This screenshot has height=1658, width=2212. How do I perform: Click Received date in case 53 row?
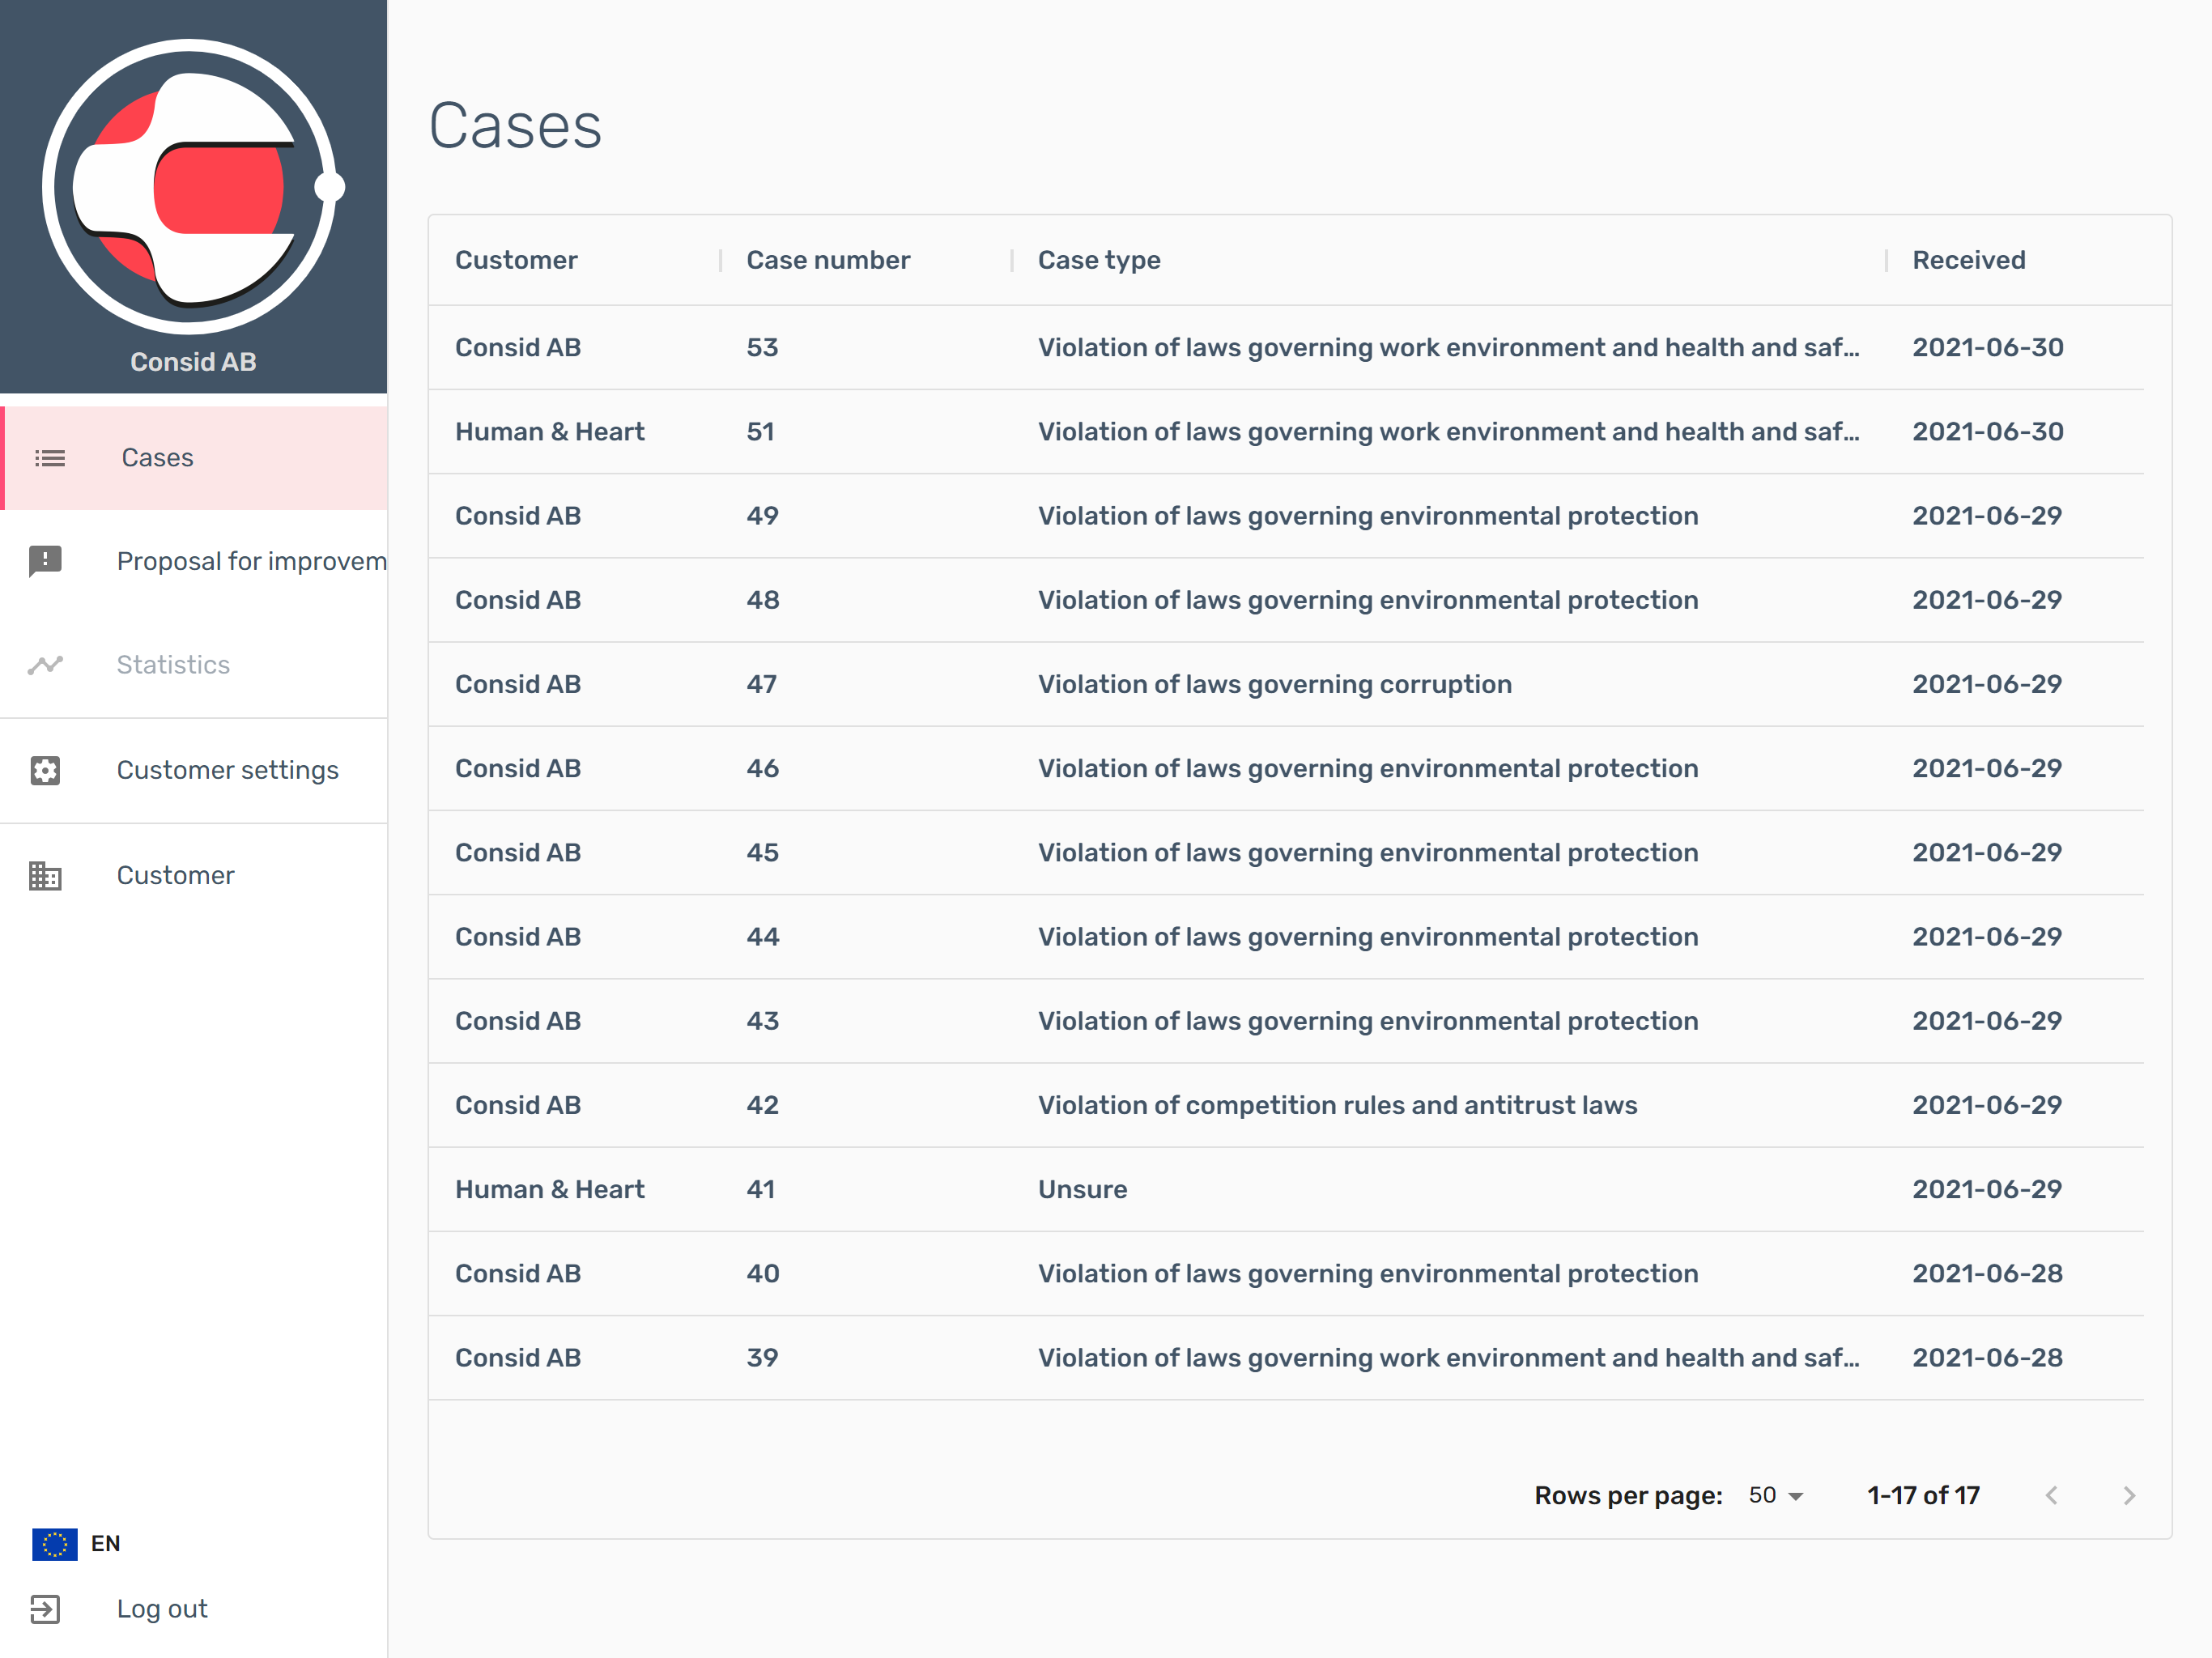[1987, 347]
